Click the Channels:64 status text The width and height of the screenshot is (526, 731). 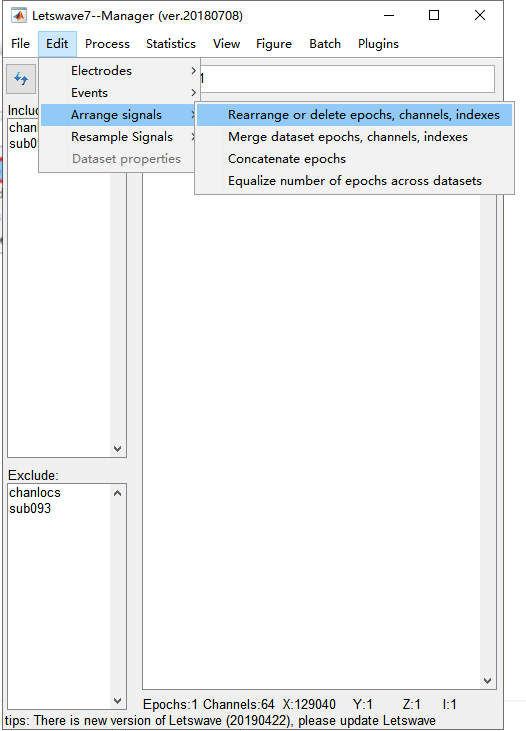[239, 704]
